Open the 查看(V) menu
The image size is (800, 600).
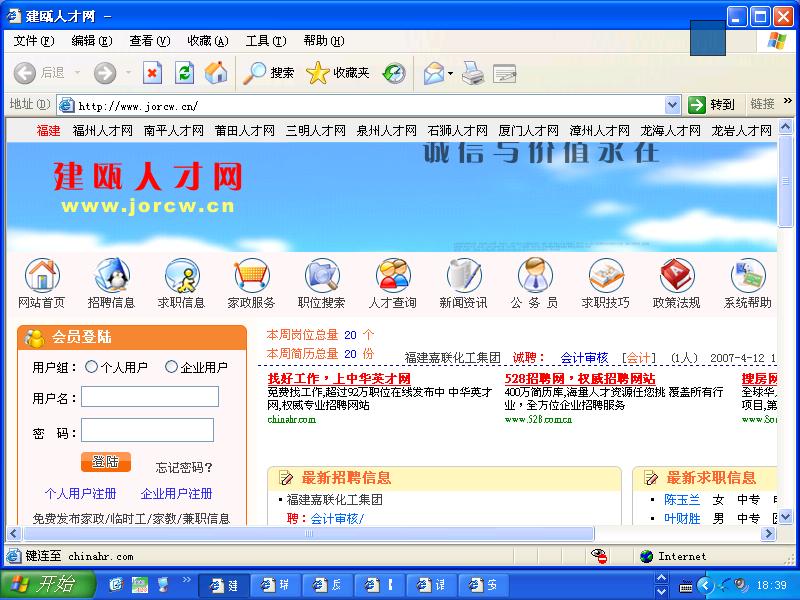(149, 41)
